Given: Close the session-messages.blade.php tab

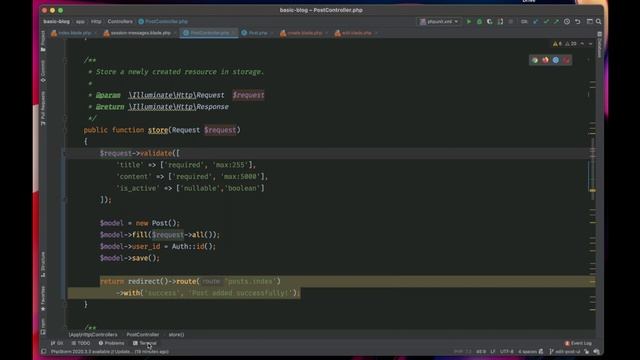Looking at the screenshot, I should (175, 33).
